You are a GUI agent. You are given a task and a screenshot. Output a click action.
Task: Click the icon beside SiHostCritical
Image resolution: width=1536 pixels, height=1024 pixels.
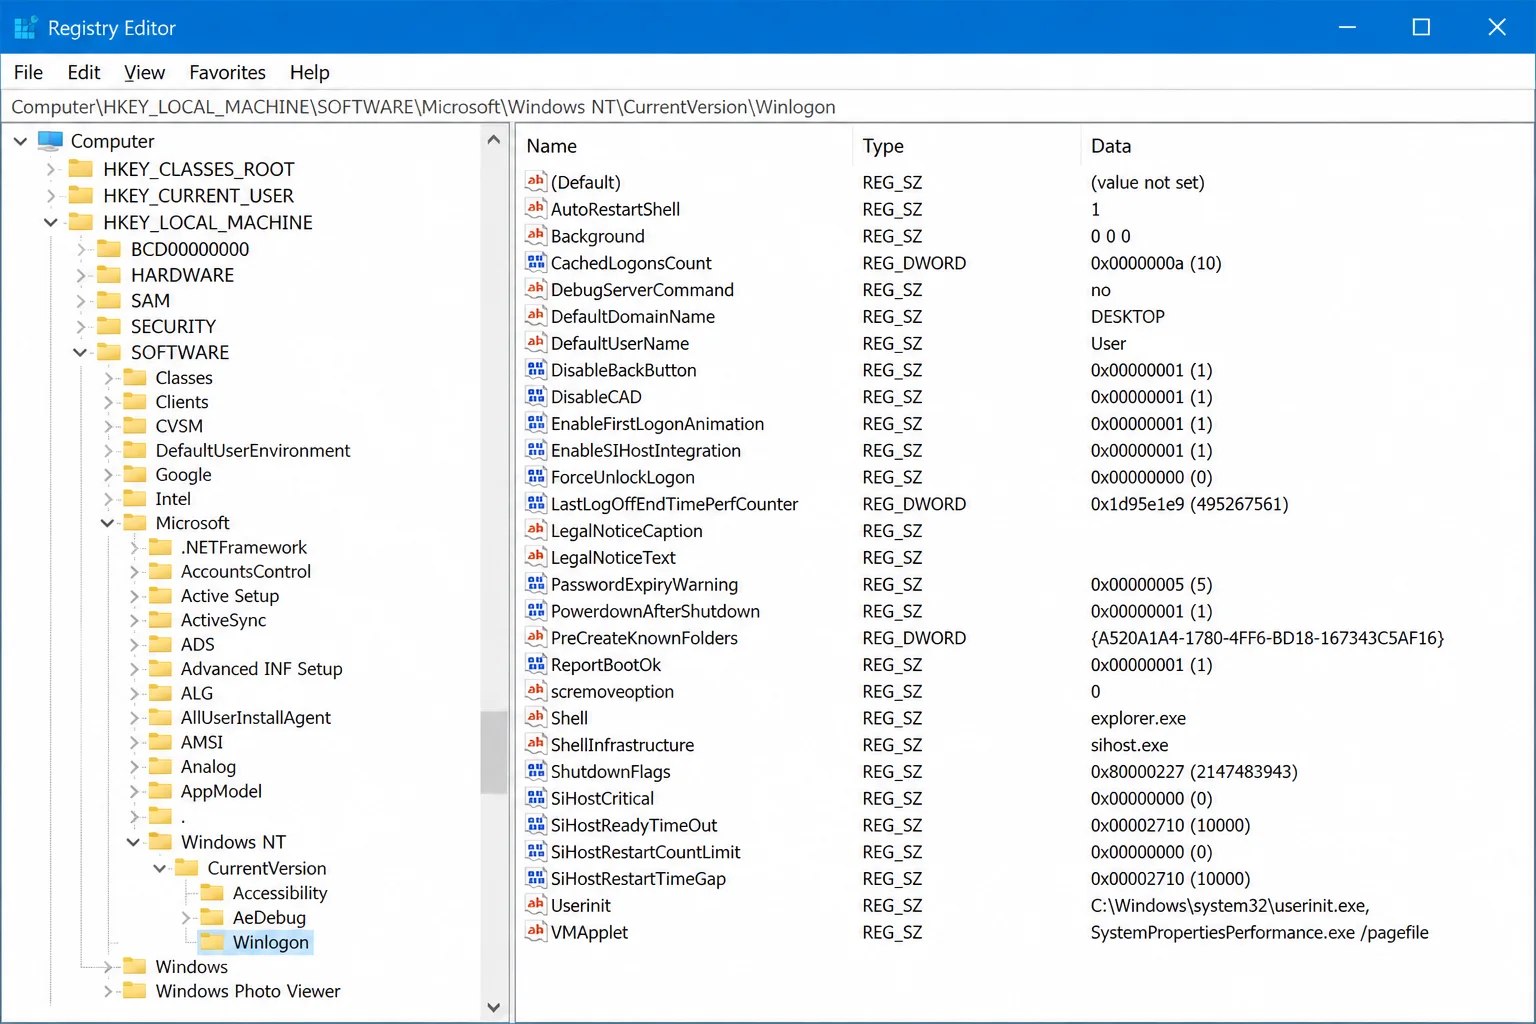point(536,797)
